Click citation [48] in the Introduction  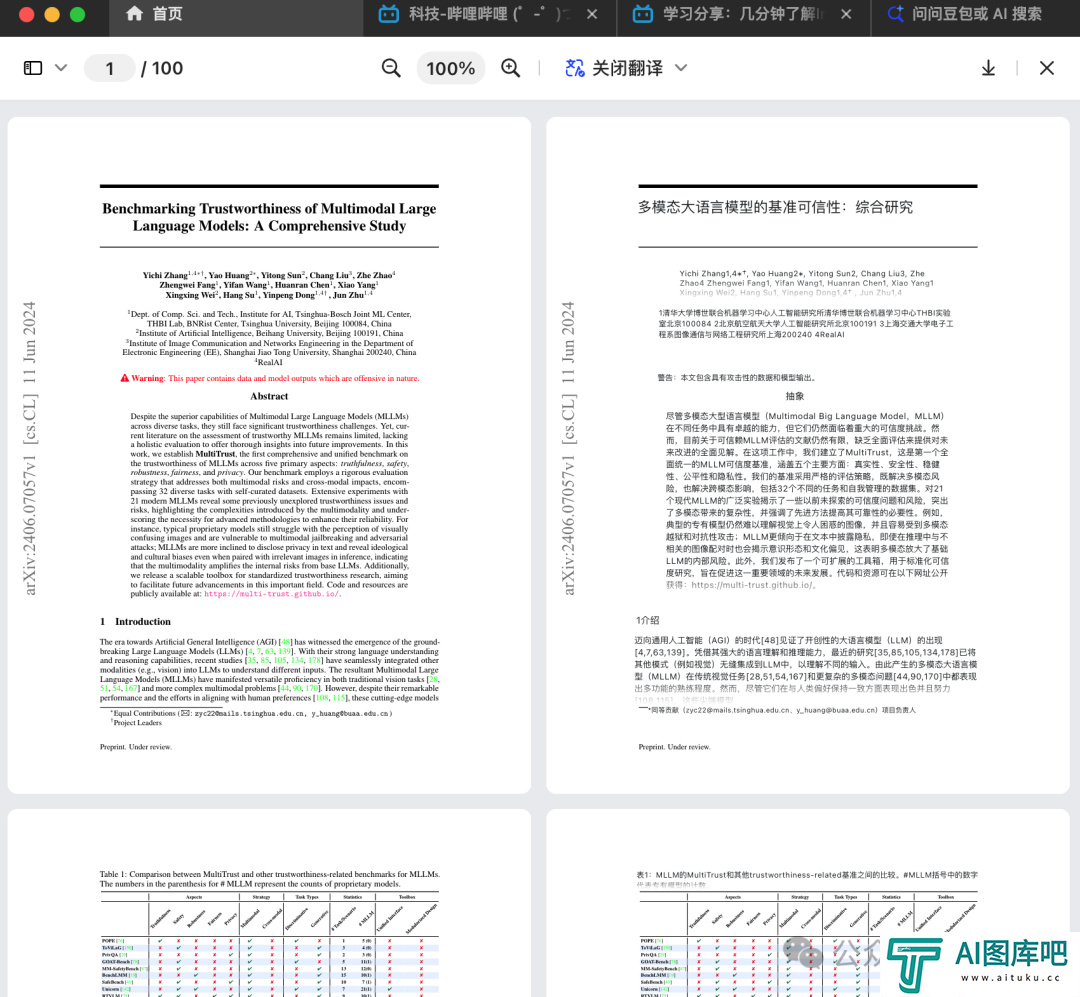285,641
